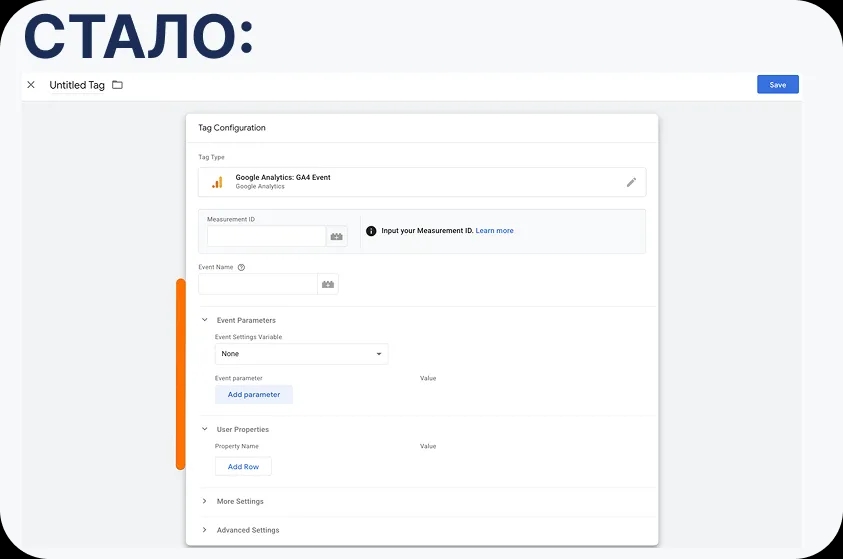Collapse the User Properties section
This screenshot has height=559, width=843.
click(x=204, y=429)
